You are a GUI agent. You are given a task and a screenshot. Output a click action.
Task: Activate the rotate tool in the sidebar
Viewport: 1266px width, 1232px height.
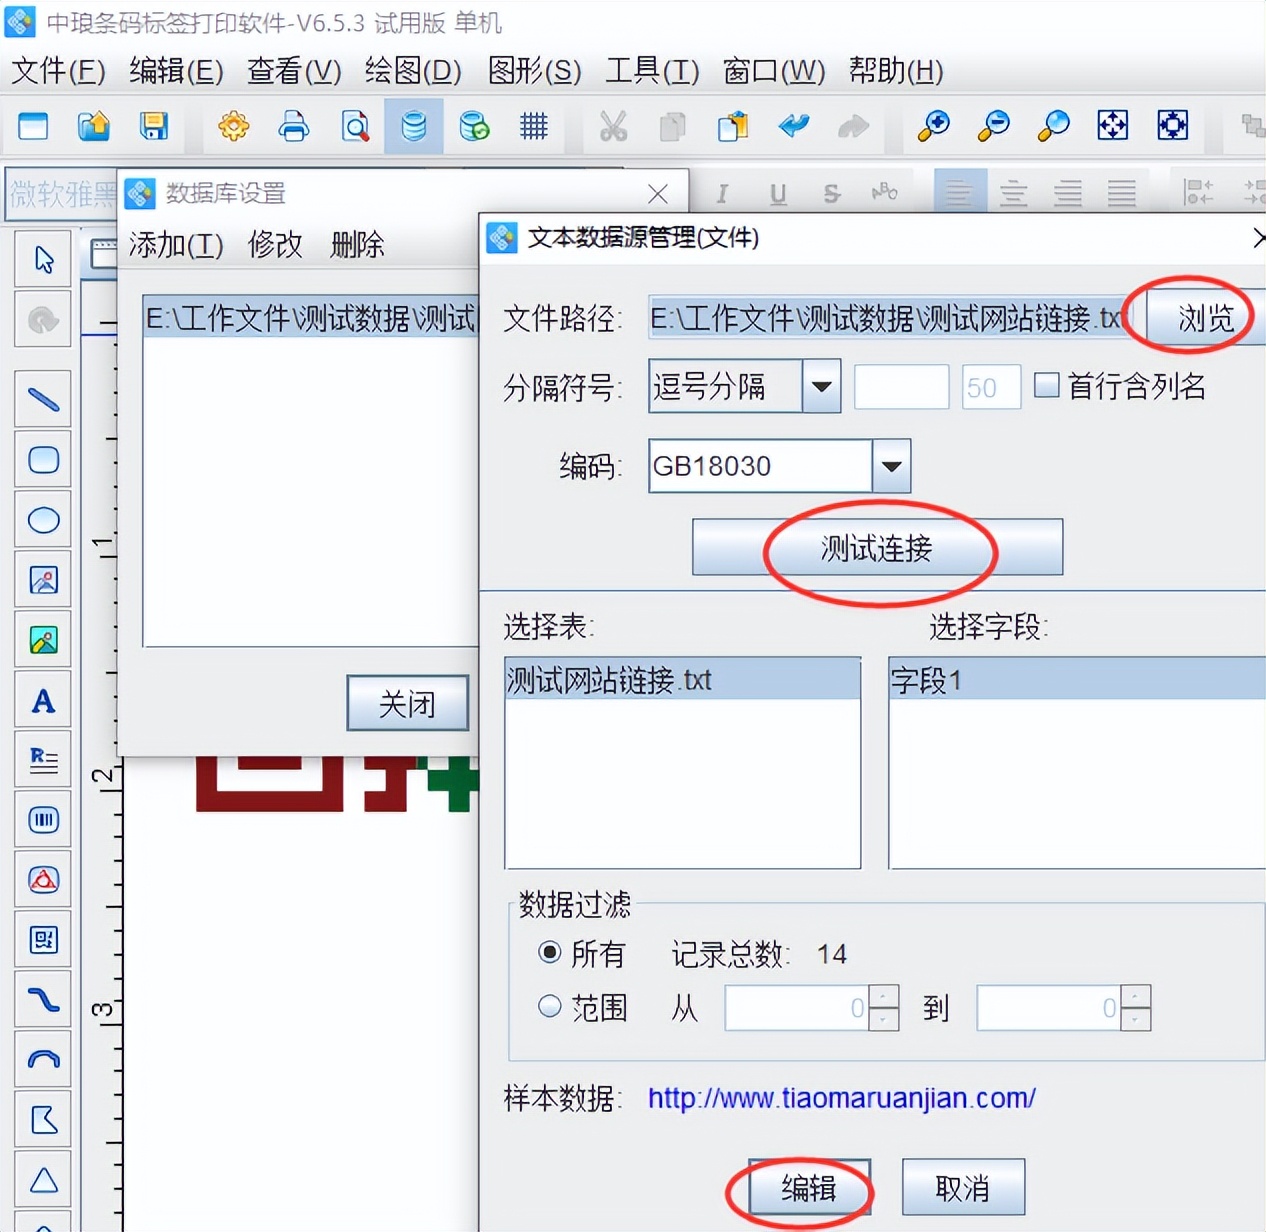[43, 320]
